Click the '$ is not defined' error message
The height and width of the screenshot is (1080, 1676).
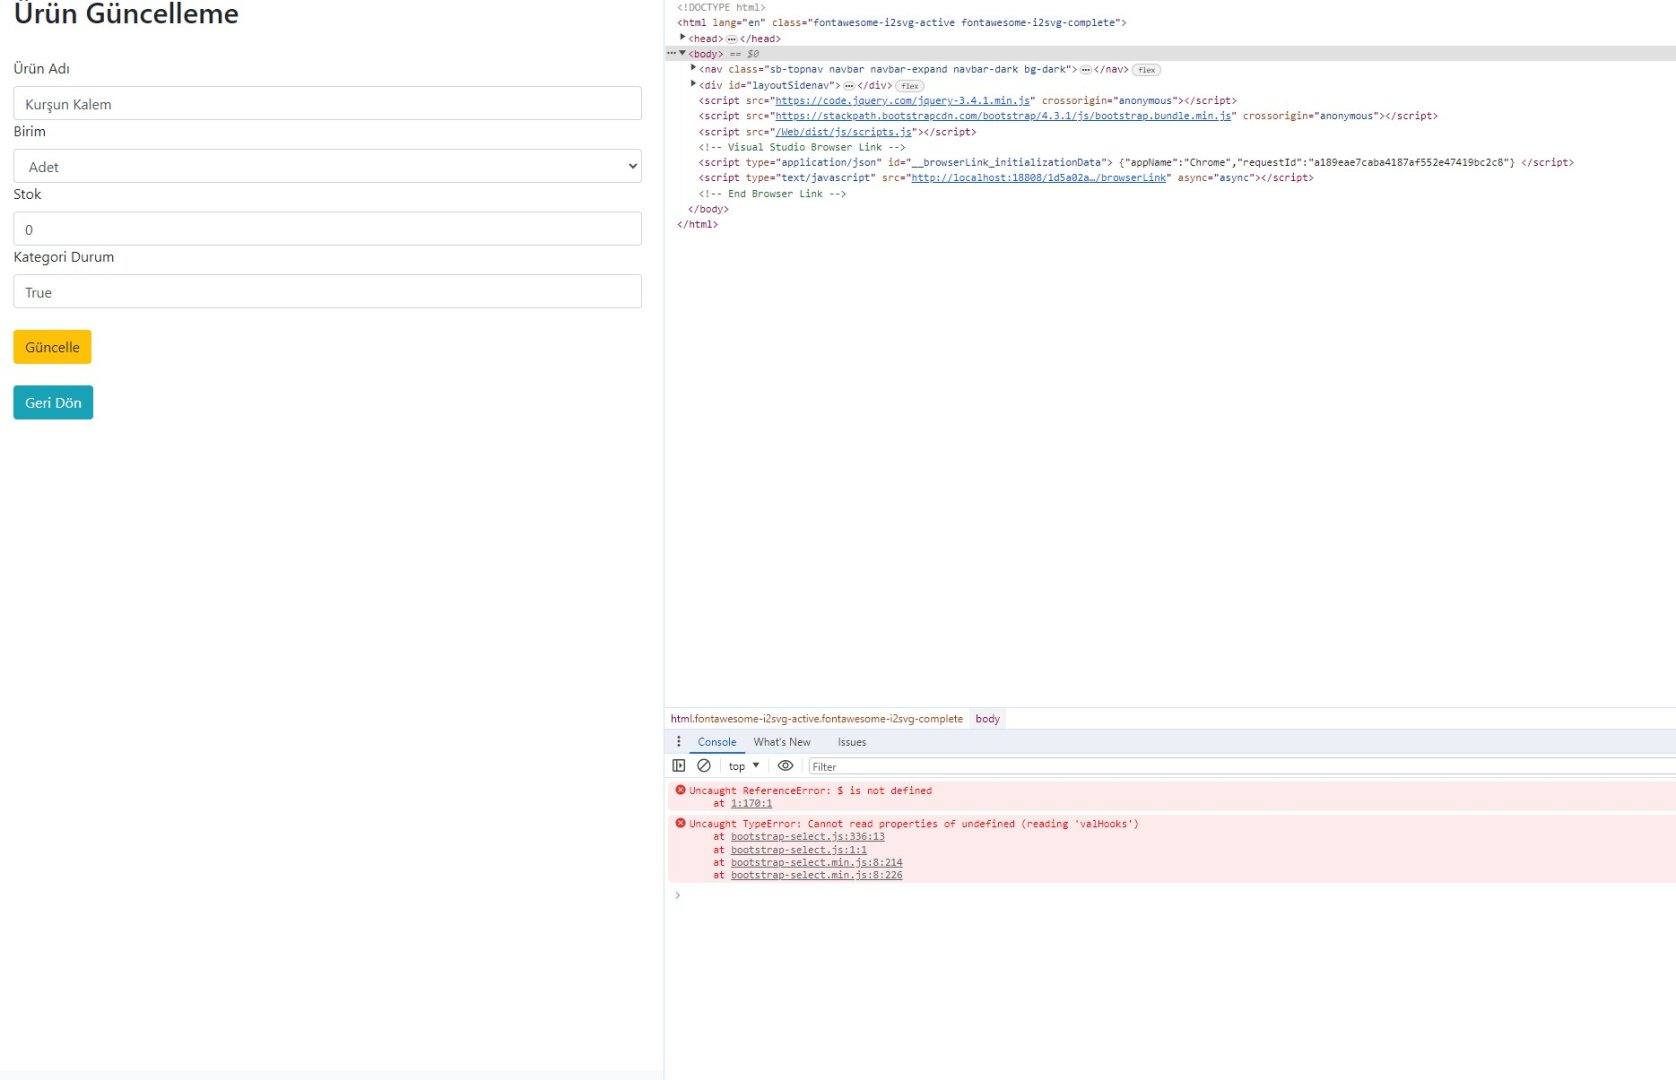point(810,790)
